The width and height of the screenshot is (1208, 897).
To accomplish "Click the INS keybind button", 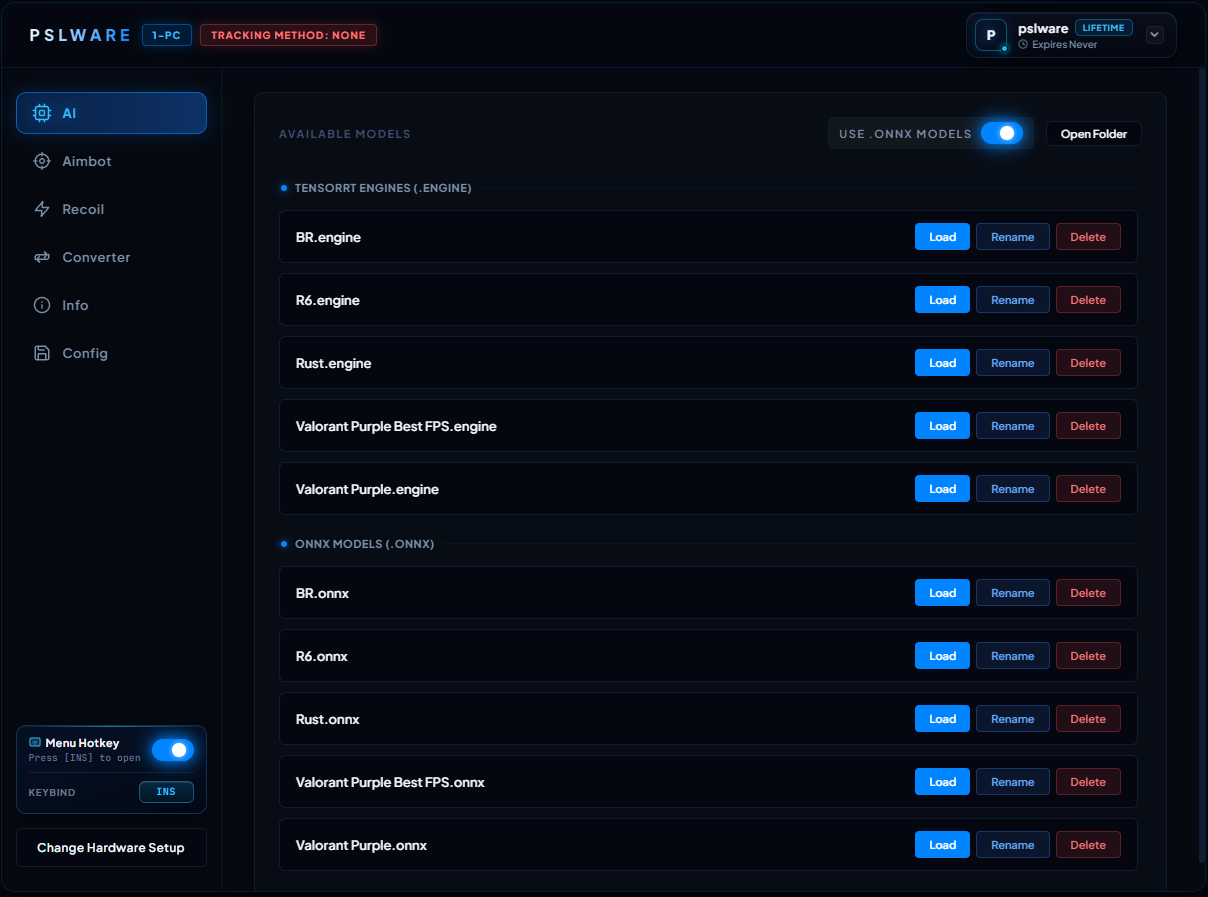I will 166,792.
